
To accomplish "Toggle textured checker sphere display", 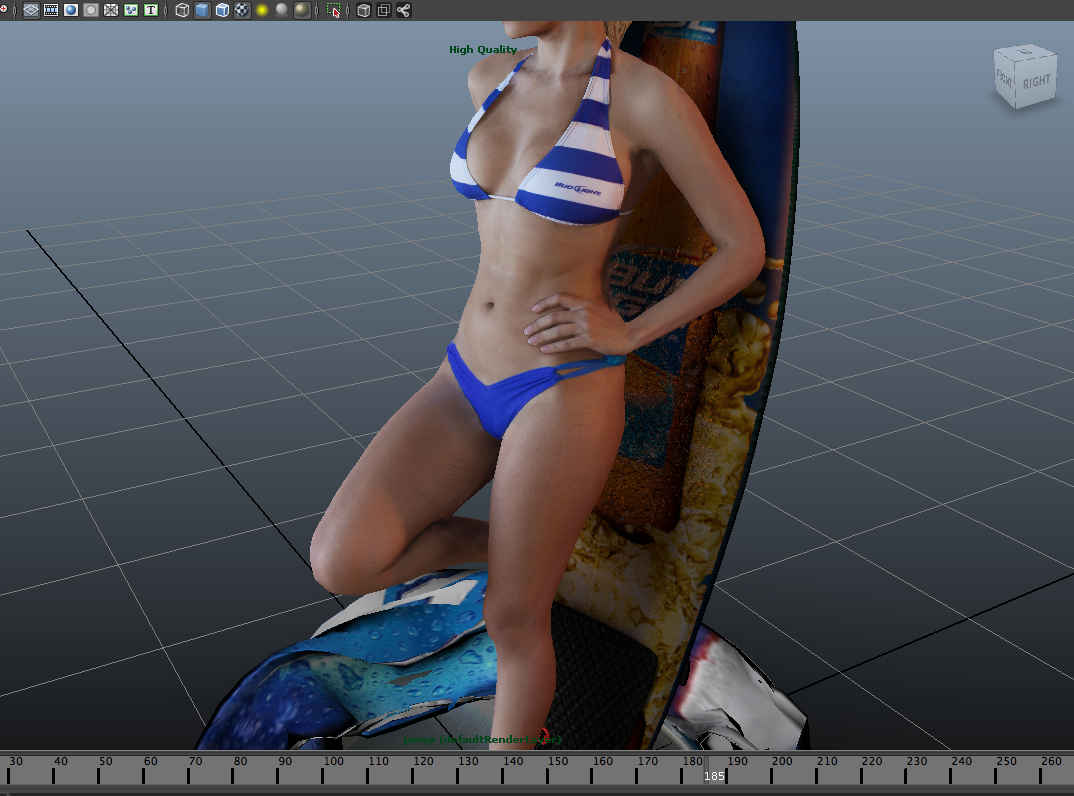I will pos(242,10).
